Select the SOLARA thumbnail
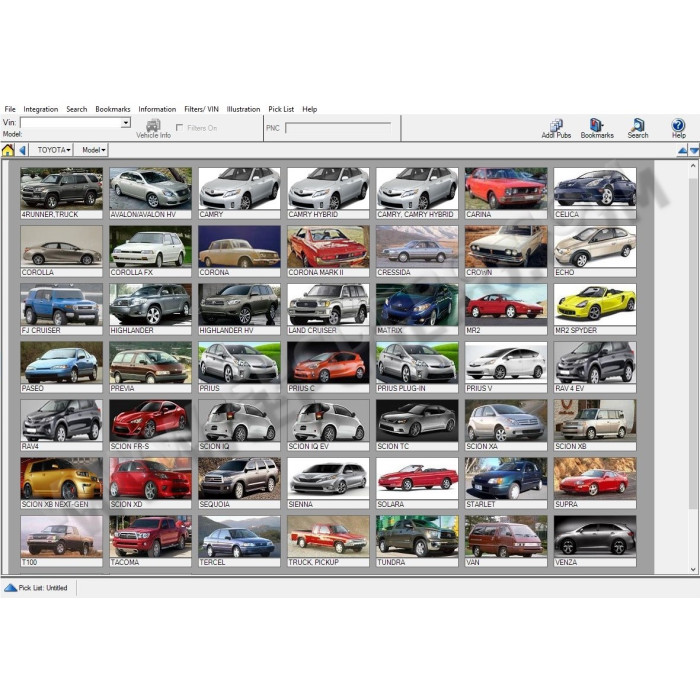700x700 pixels. coord(417,483)
